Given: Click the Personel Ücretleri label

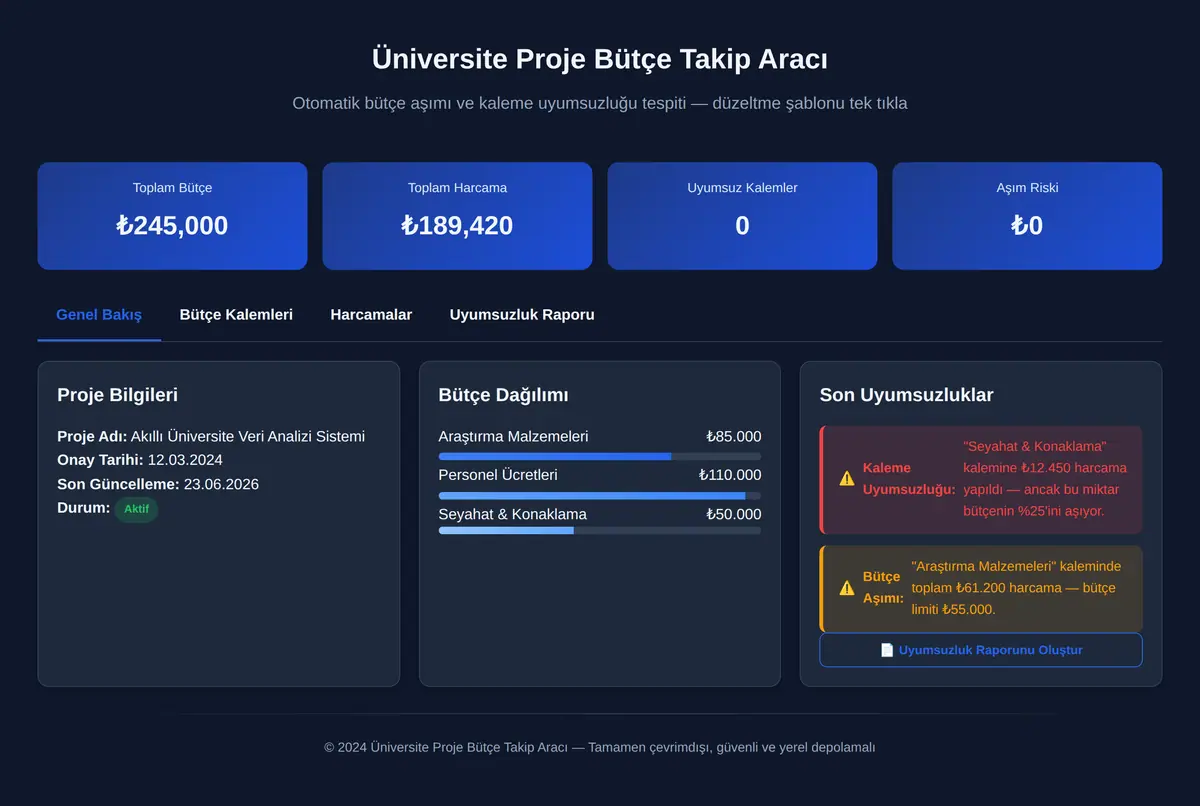Looking at the screenshot, I should click(498, 475).
